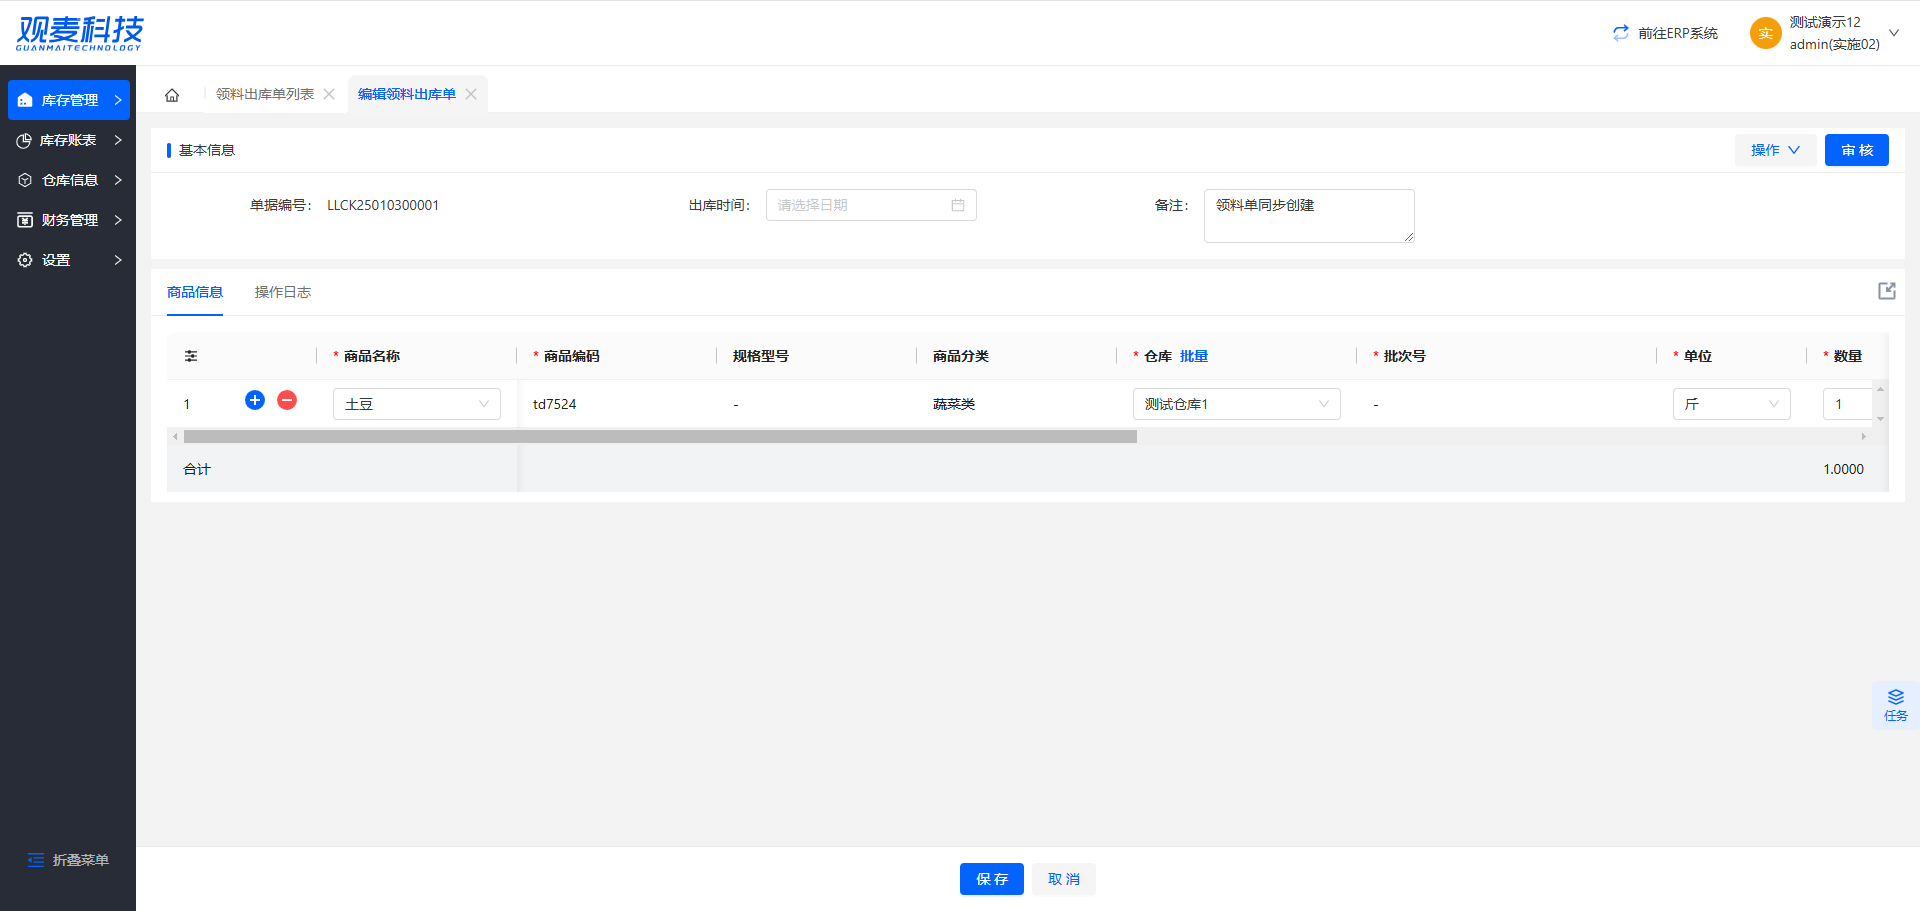The width and height of the screenshot is (1920, 911).
Task: Click the table horizontal scrollbar thumb
Action: coord(660,436)
